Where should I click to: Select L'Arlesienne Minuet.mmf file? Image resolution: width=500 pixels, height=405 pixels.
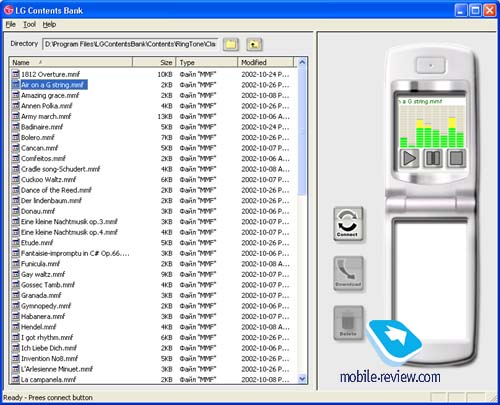[57, 369]
